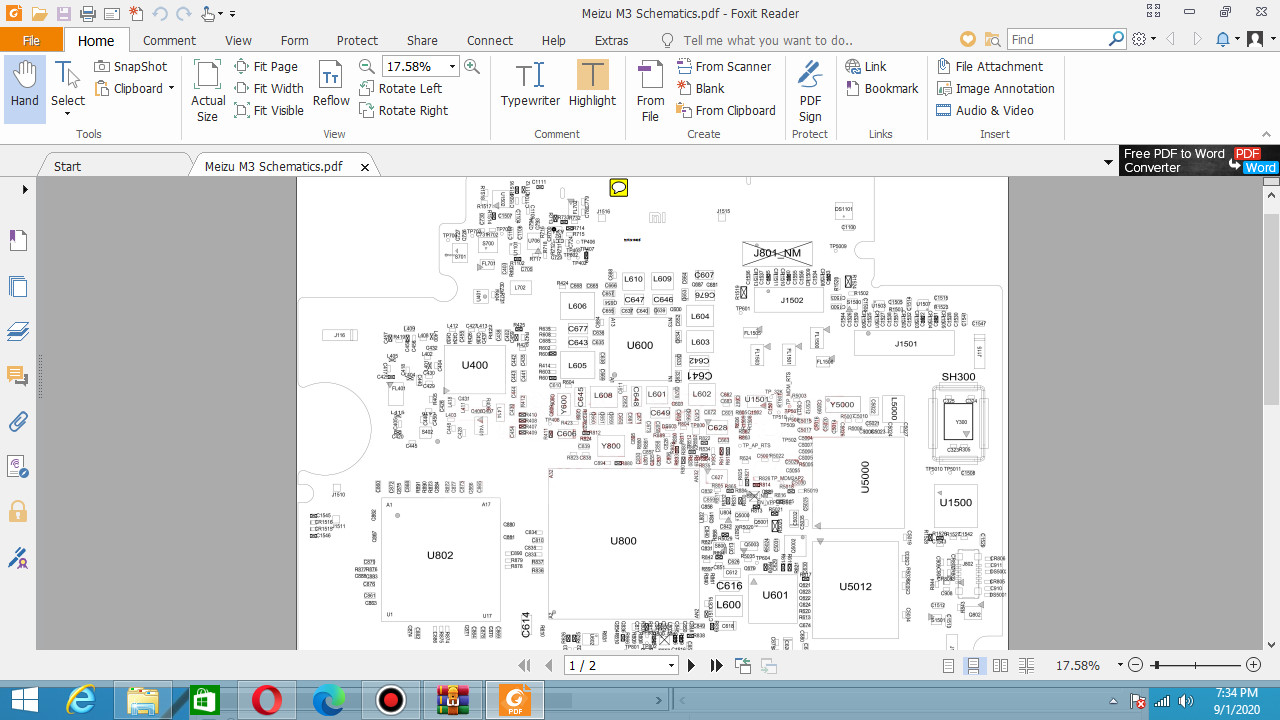
Task: Add a Bookmark
Action: tap(882, 88)
